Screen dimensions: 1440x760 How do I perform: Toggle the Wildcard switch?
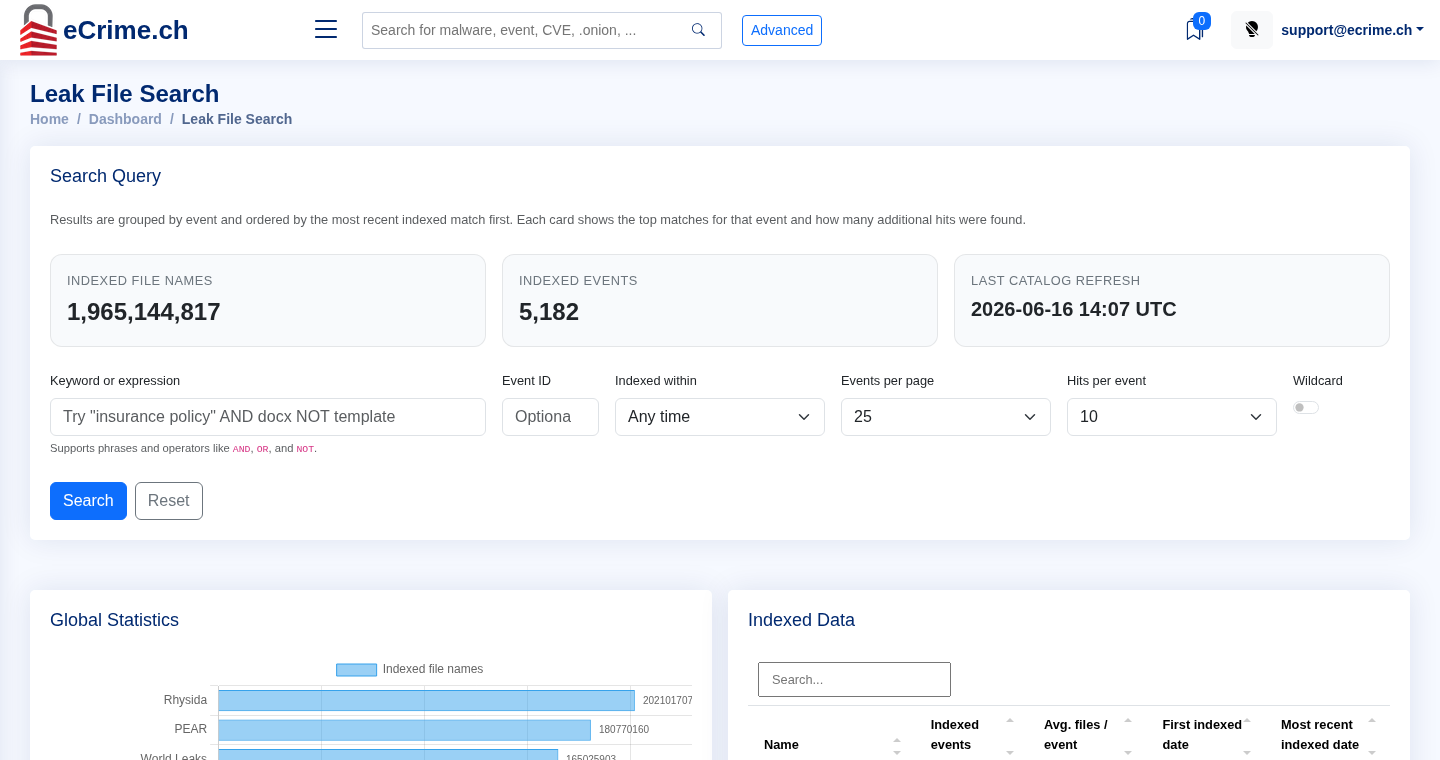(x=1306, y=407)
